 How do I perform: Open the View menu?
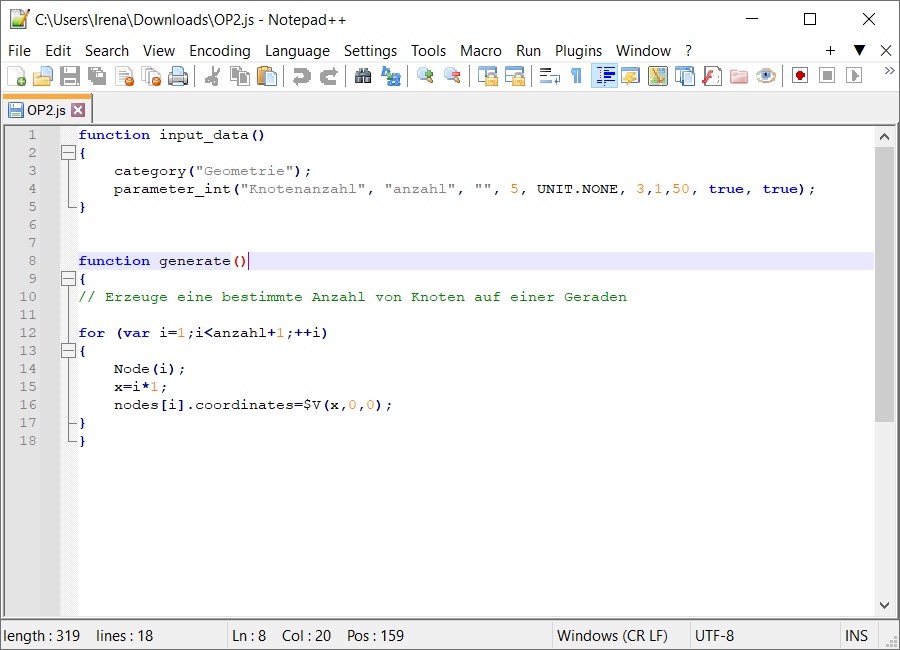tap(159, 51)
